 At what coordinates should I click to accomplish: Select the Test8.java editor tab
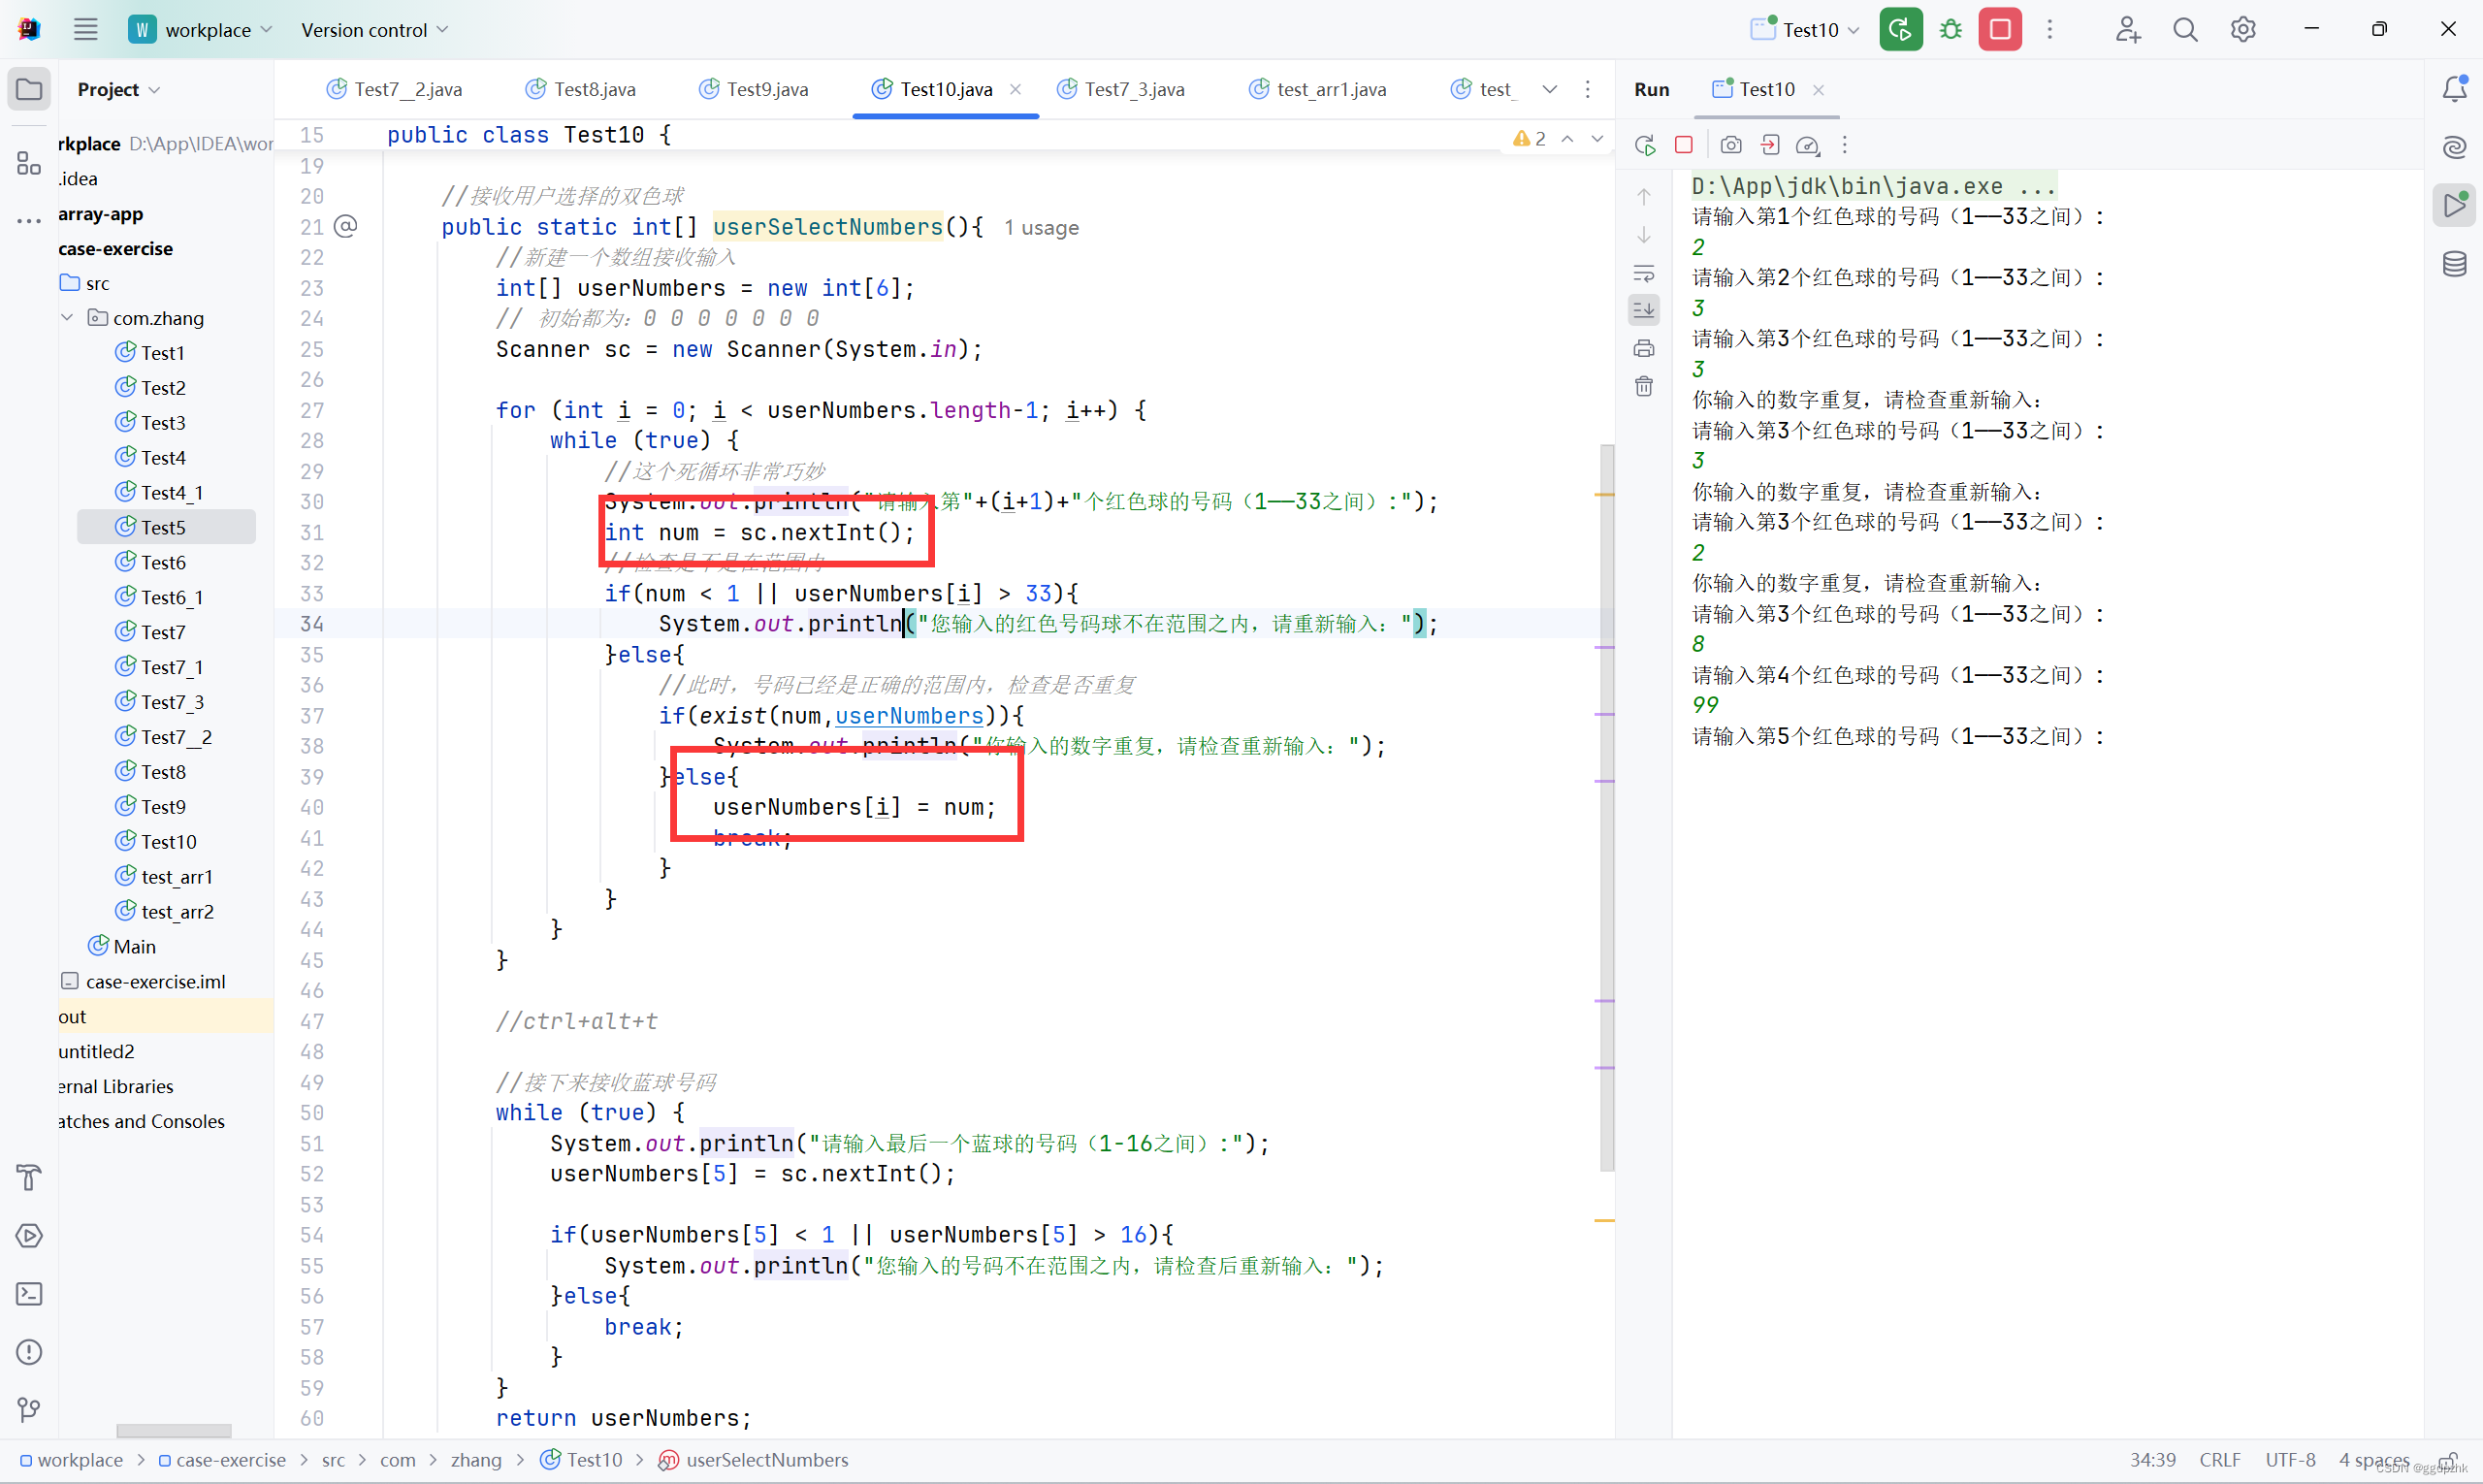(x=592, y=86)
